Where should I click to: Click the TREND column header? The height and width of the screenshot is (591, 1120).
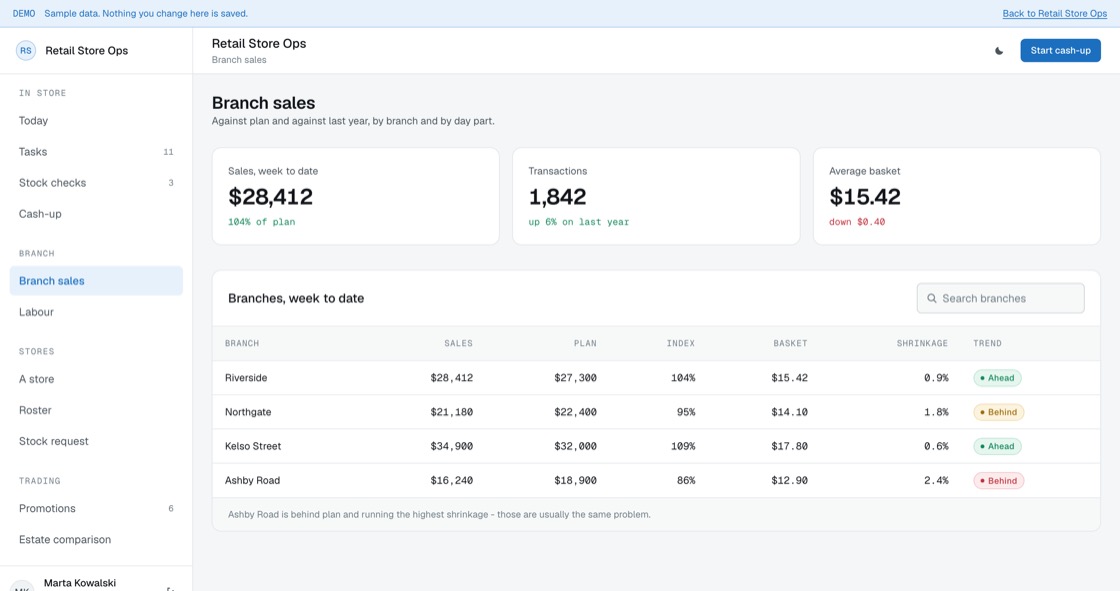pos(987,344)
